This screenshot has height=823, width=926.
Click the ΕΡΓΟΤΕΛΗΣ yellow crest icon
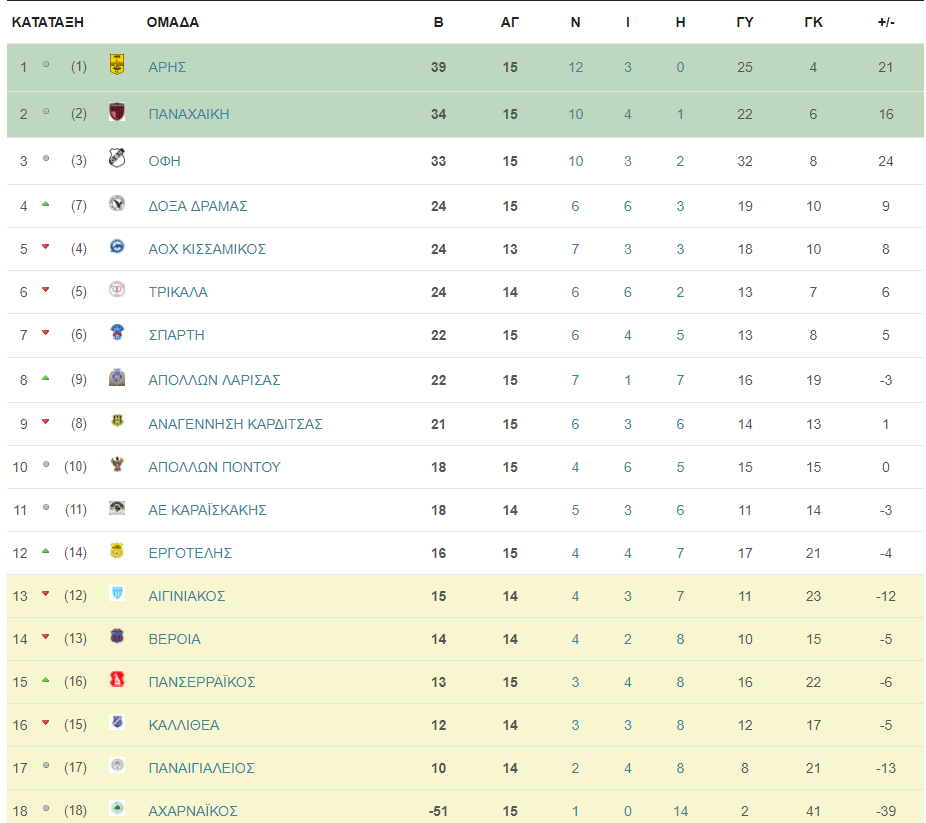click(x=117, y=550)
